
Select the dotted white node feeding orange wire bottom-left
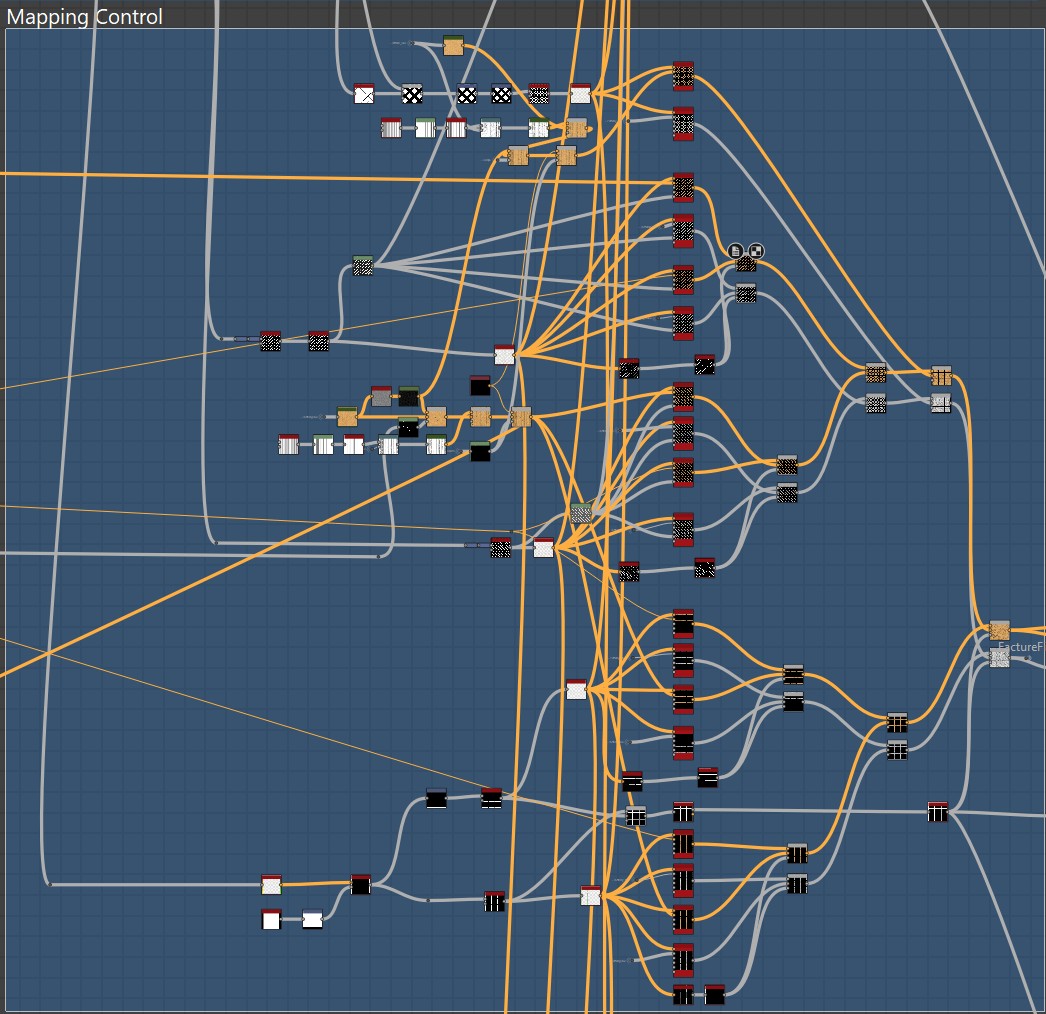coord(271,884)
